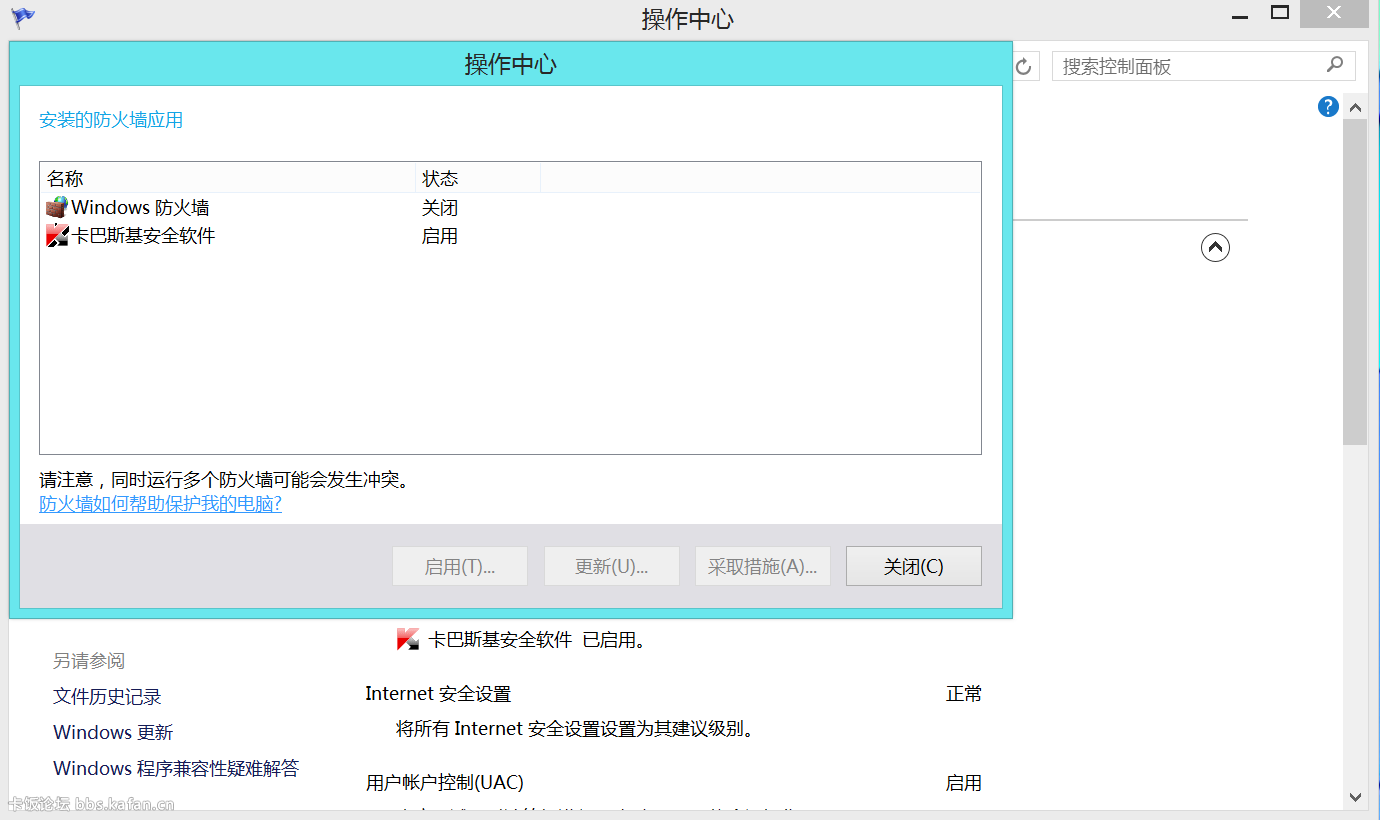This screenshot has width=1380, height=820.
Task: Click the Kaspersky icon beside 已启用 text
Action: [x=407, y=639]
